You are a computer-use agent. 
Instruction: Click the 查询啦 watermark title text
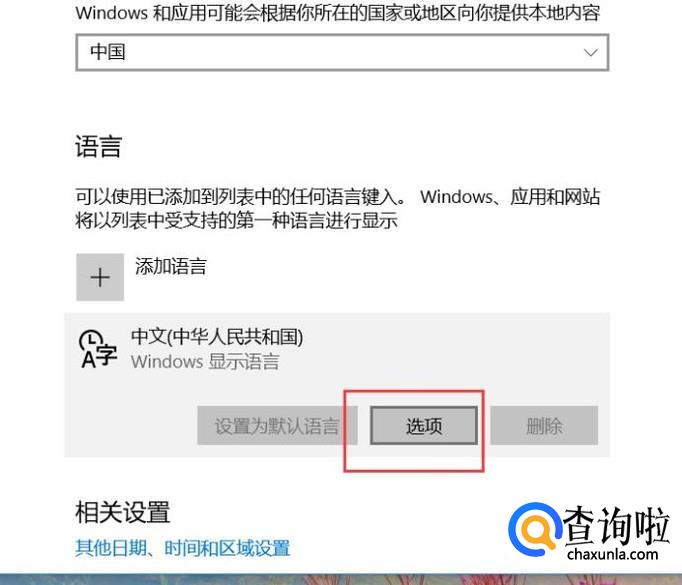click(616, 525)
